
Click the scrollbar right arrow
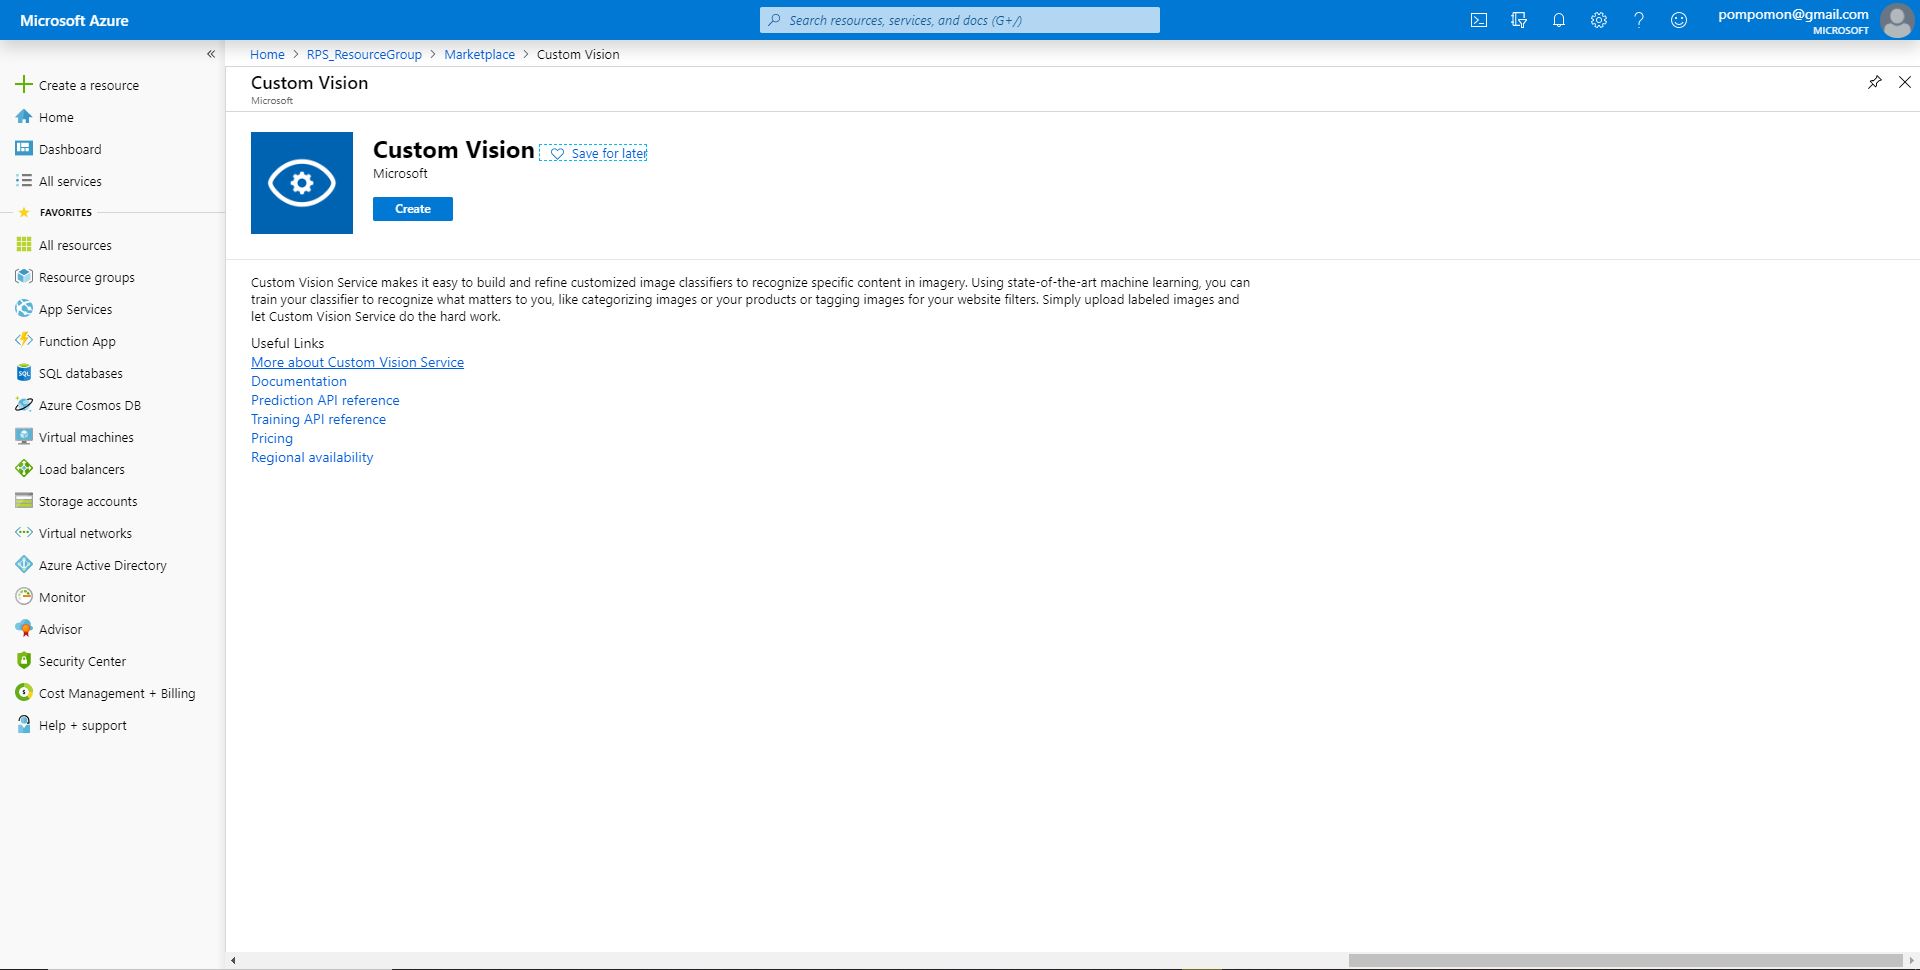(1911, 960)
